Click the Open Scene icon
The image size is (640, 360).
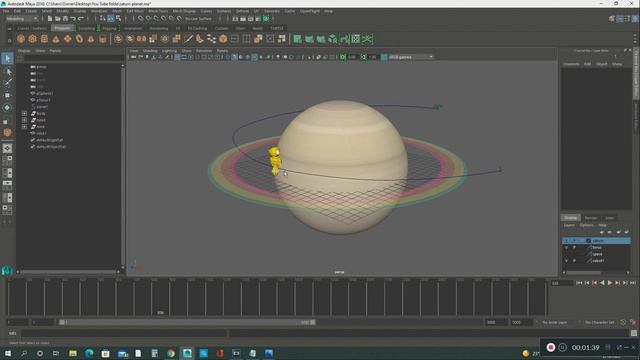pyautogui.click(x=58, y=19)
